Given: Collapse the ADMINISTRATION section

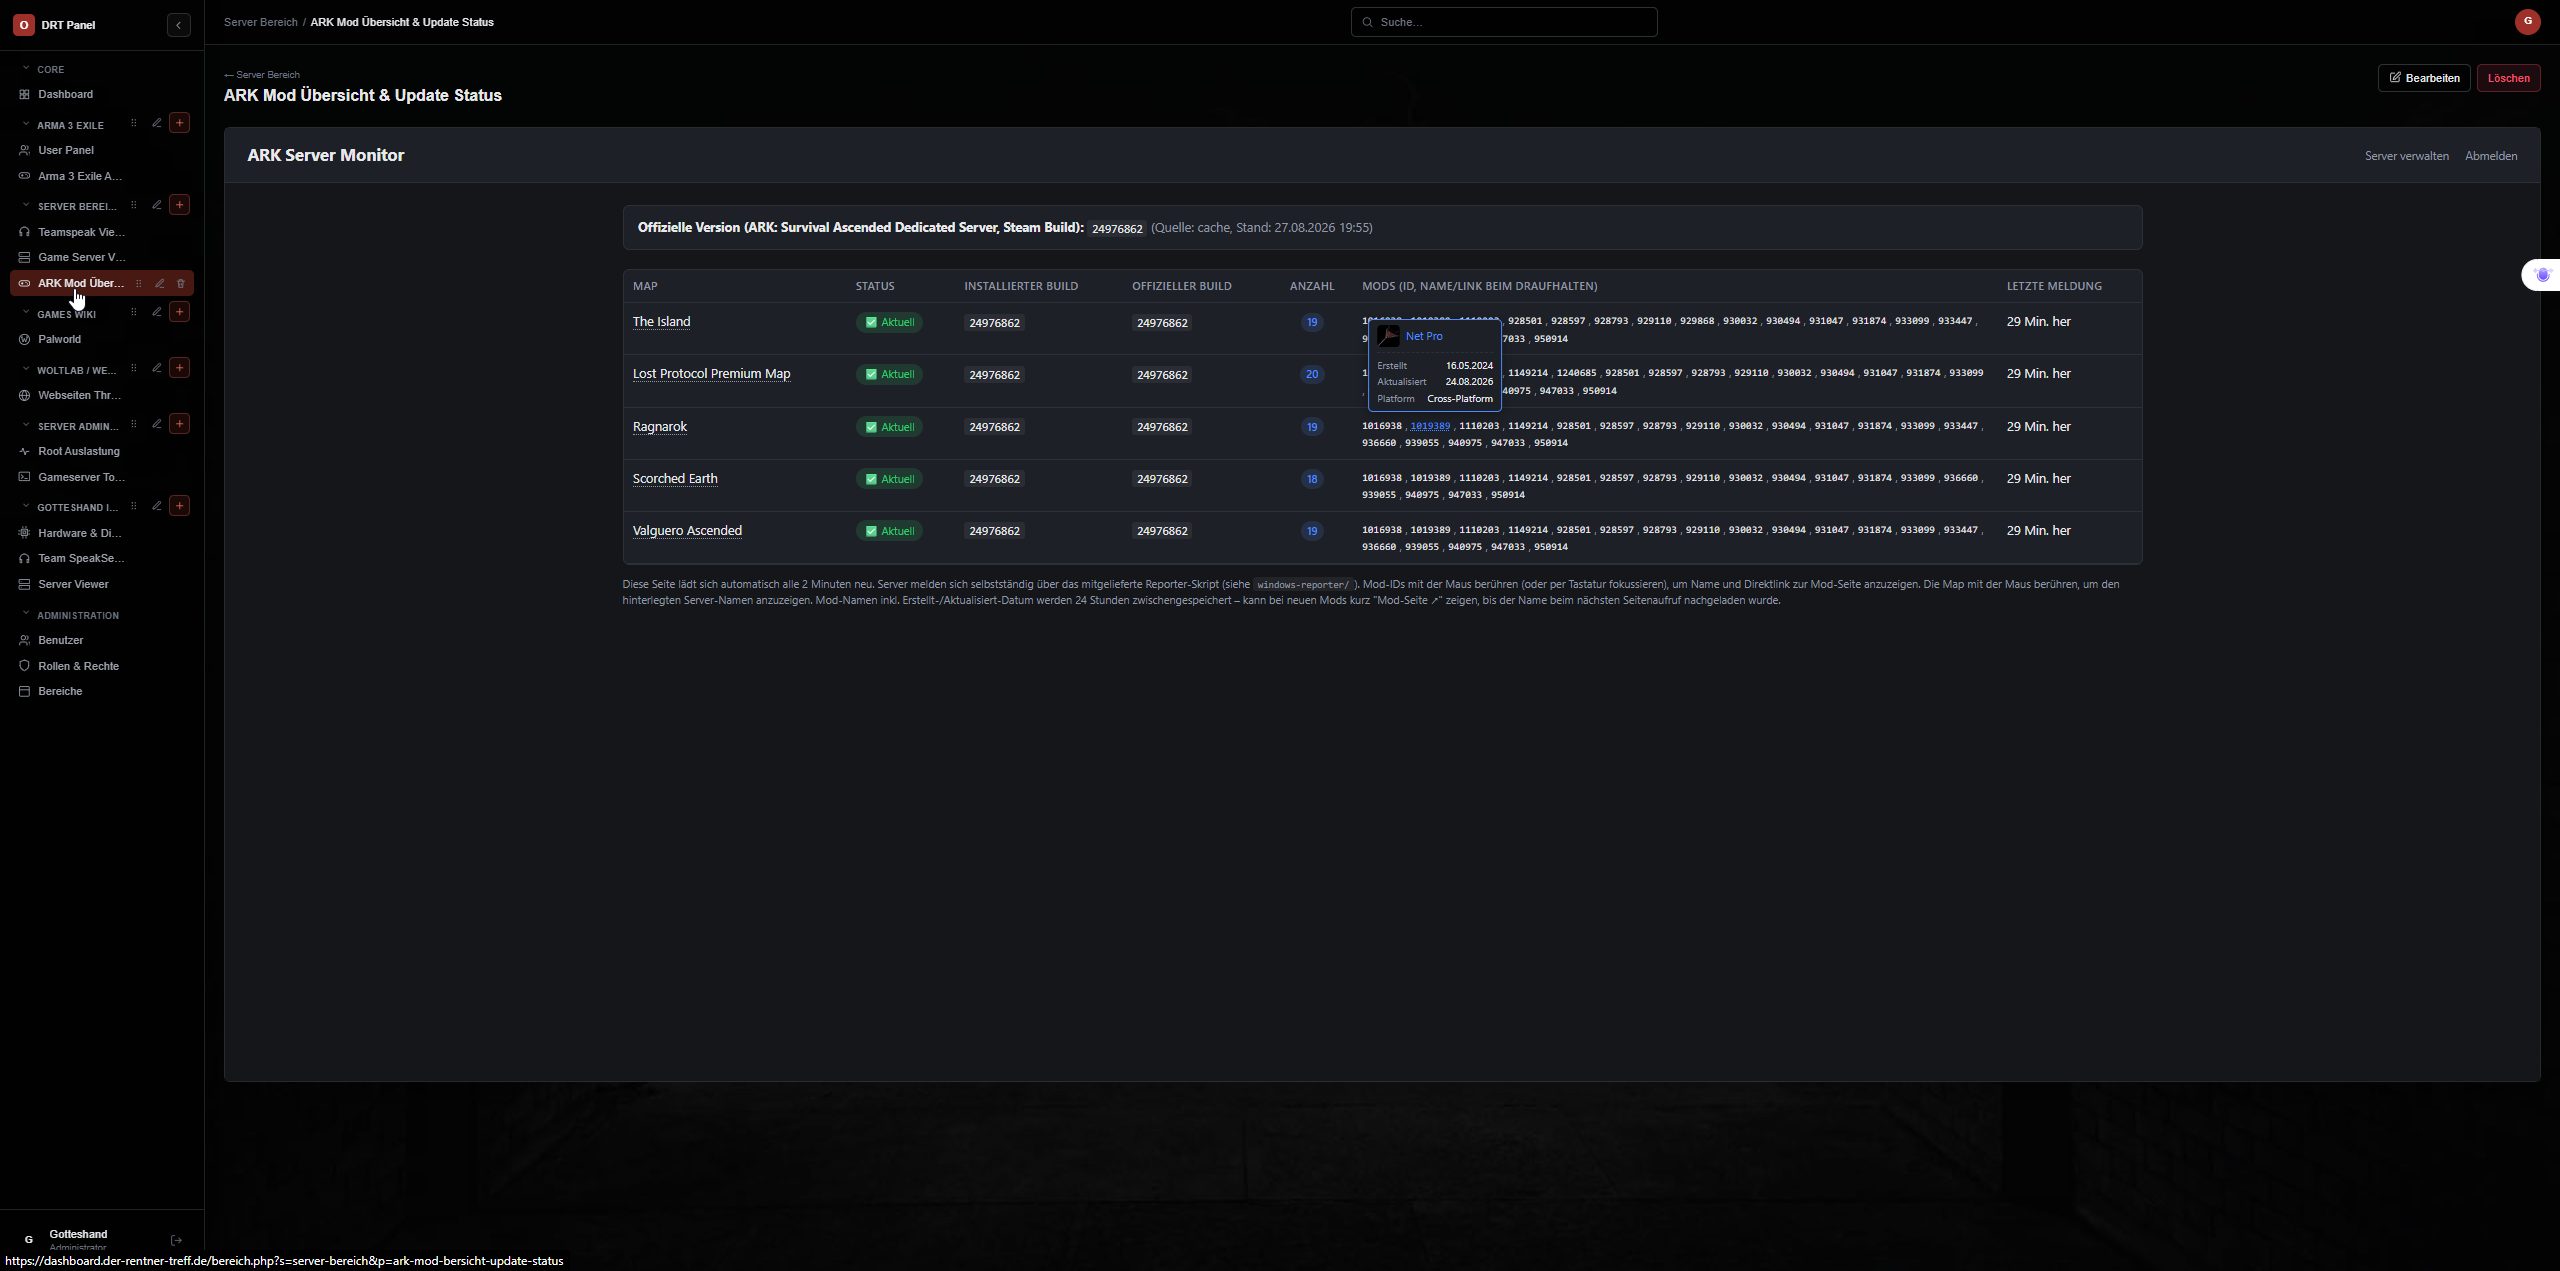Looking at the screenshot, I should click(x=26, y=614).
